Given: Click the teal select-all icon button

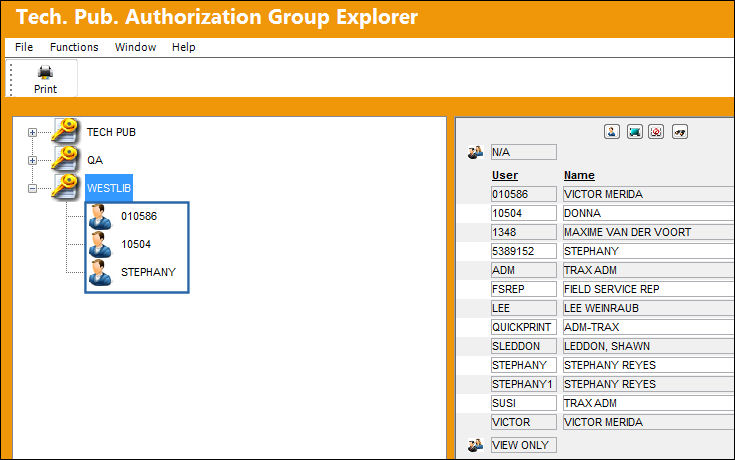Looking at the screenshot, I should pyautogui.click(x=635, y=132).
